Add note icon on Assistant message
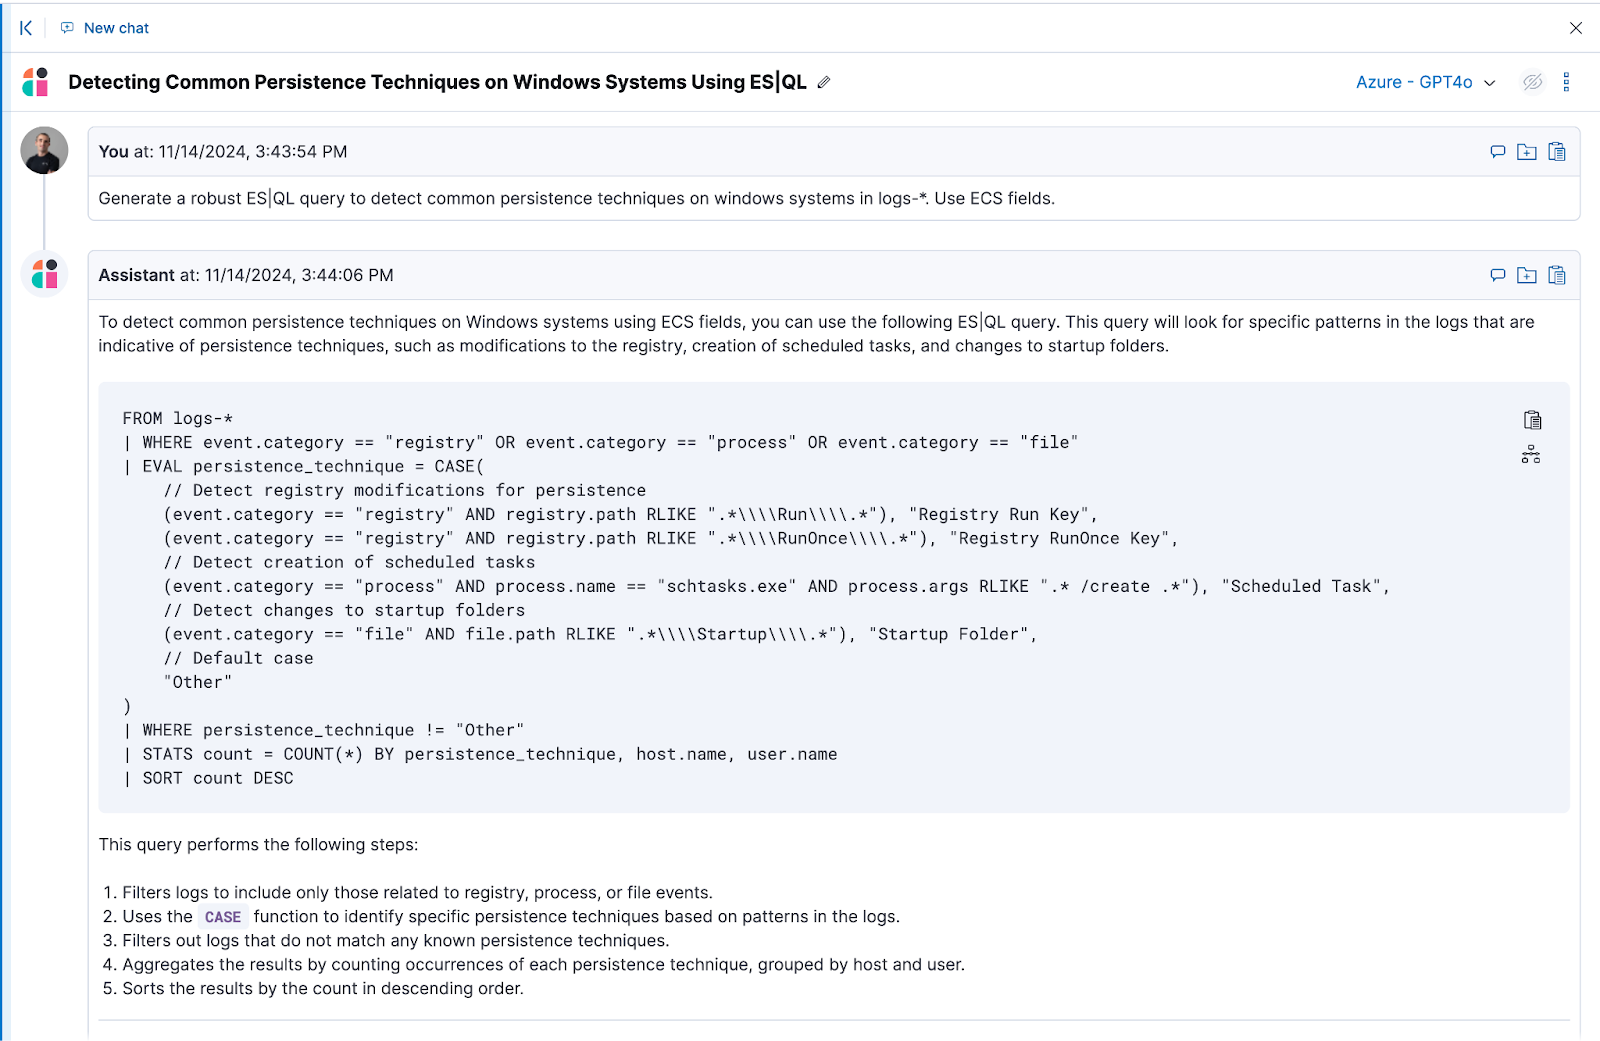Viewport: 1600px width, 1041px height. coord(1498,275)
